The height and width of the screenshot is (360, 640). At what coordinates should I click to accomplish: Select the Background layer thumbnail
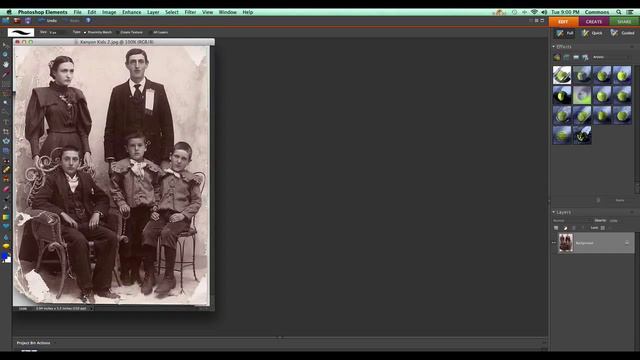pos(565,242)
